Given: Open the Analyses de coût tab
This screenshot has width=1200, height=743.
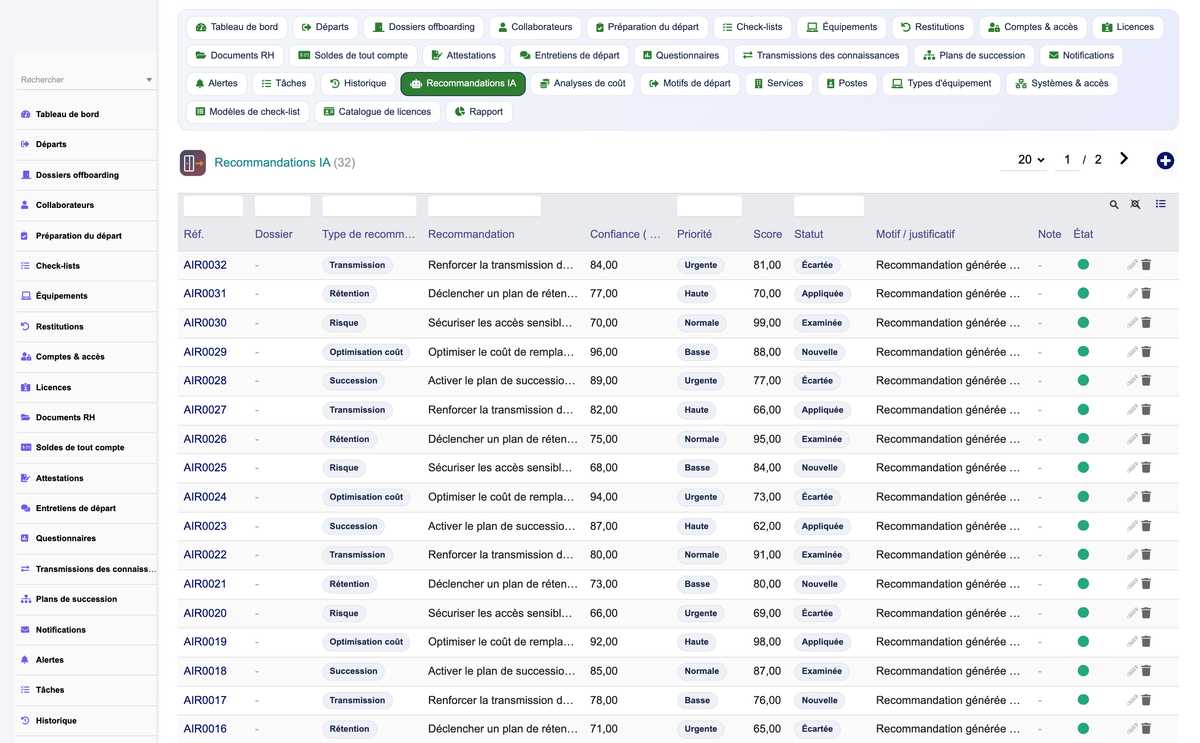Looking at the screenshot, I should click(x=582, y=84).
